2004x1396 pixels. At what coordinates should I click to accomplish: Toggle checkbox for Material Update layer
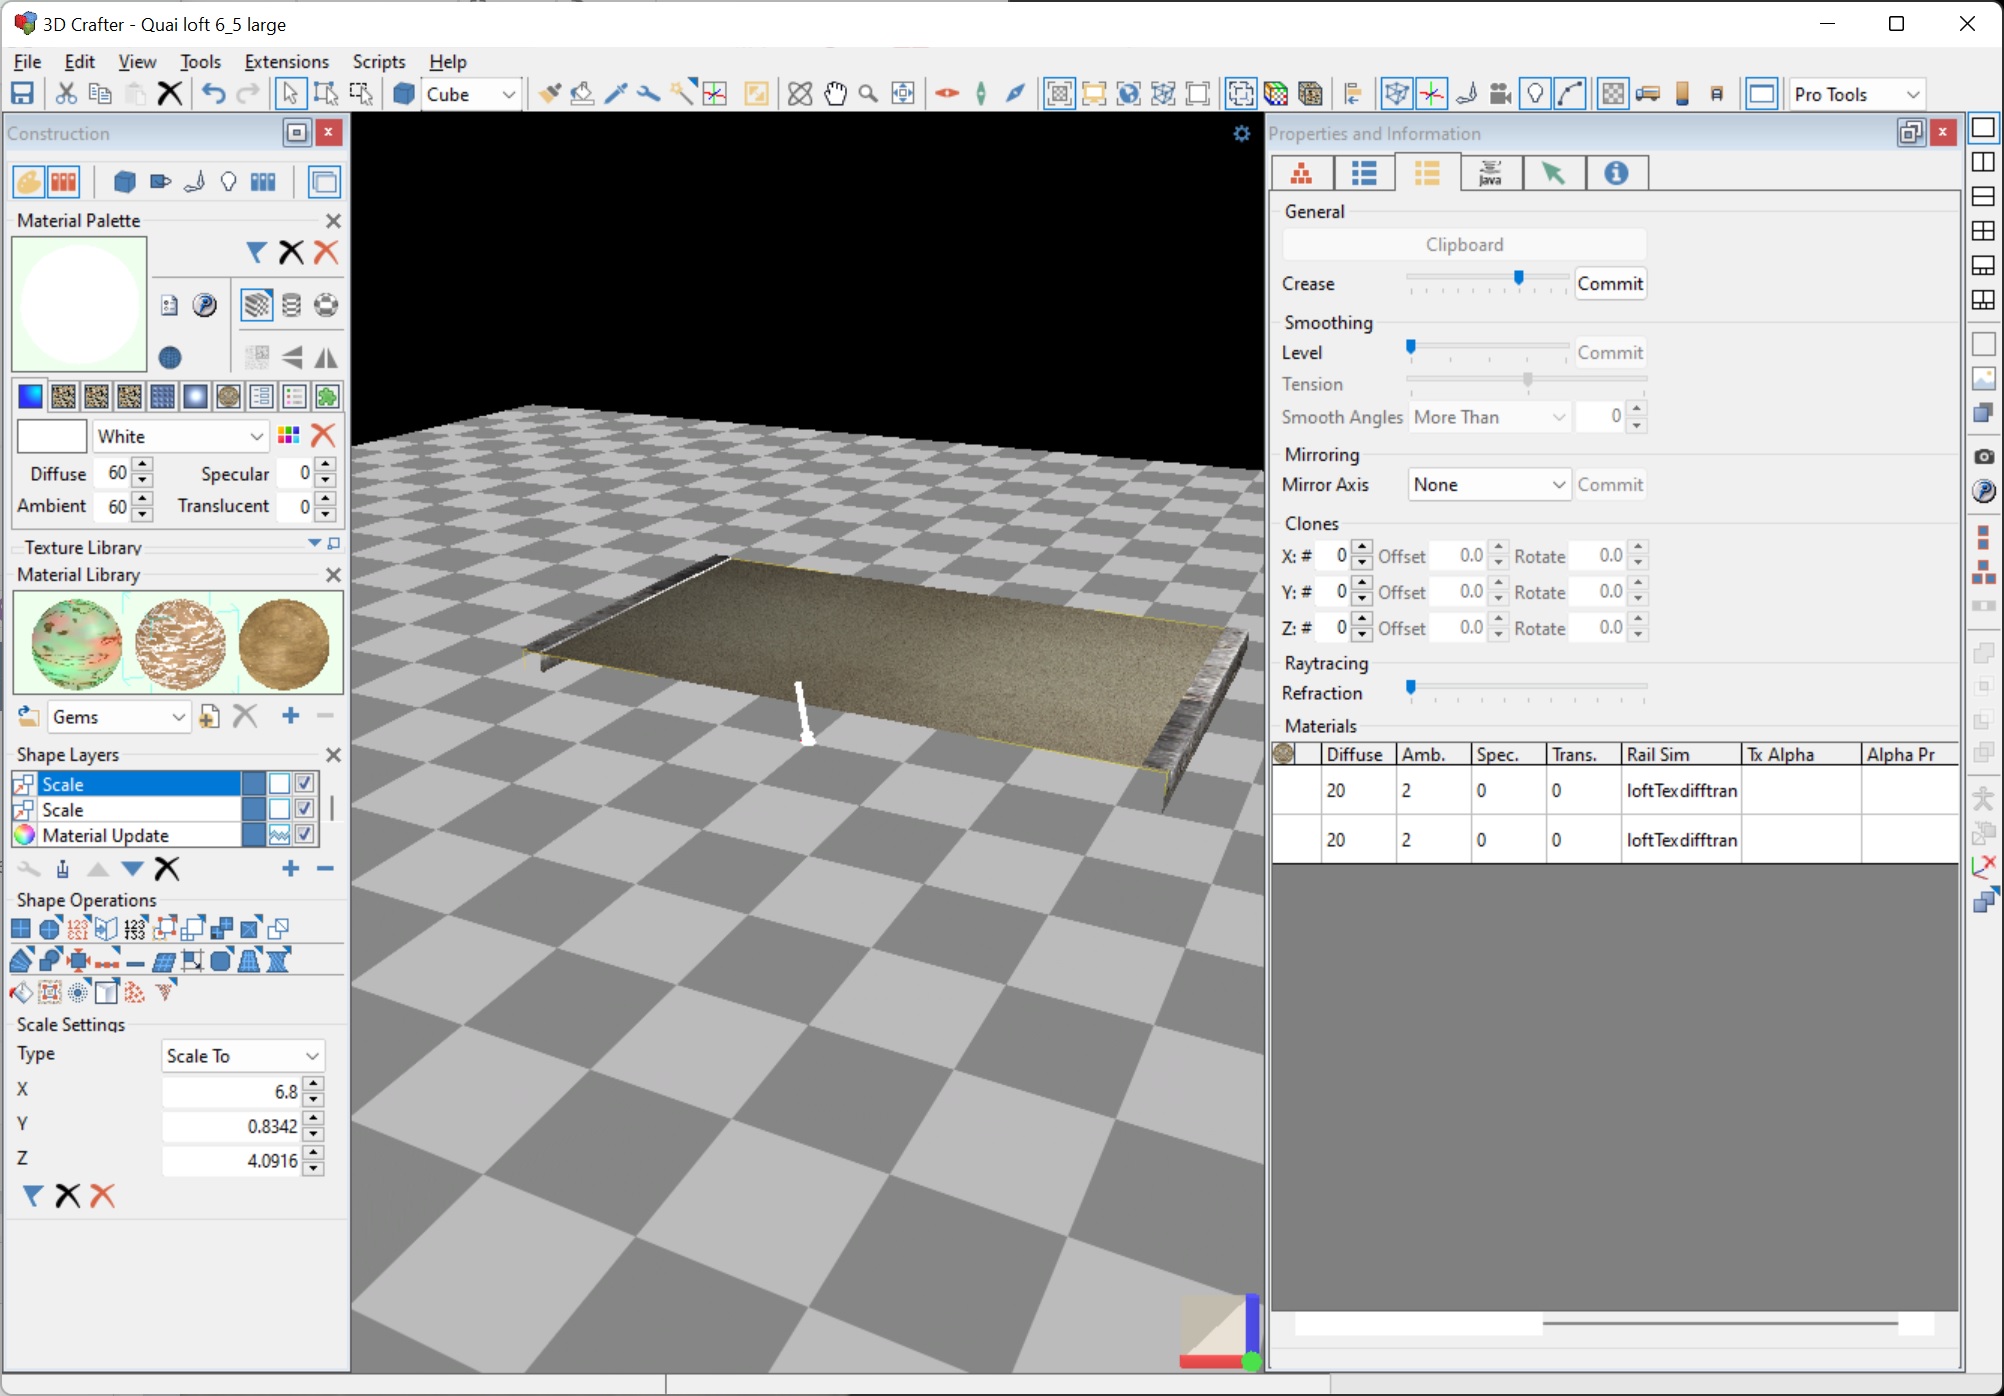[305, 834]
